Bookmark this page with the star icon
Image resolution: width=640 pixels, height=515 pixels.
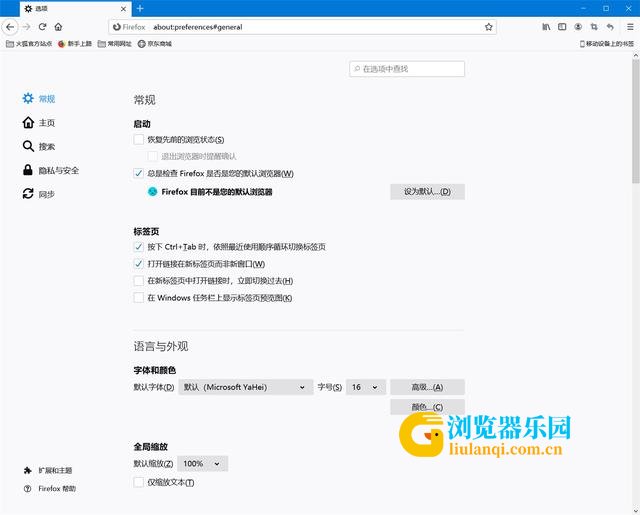click(x=489, y=27)
